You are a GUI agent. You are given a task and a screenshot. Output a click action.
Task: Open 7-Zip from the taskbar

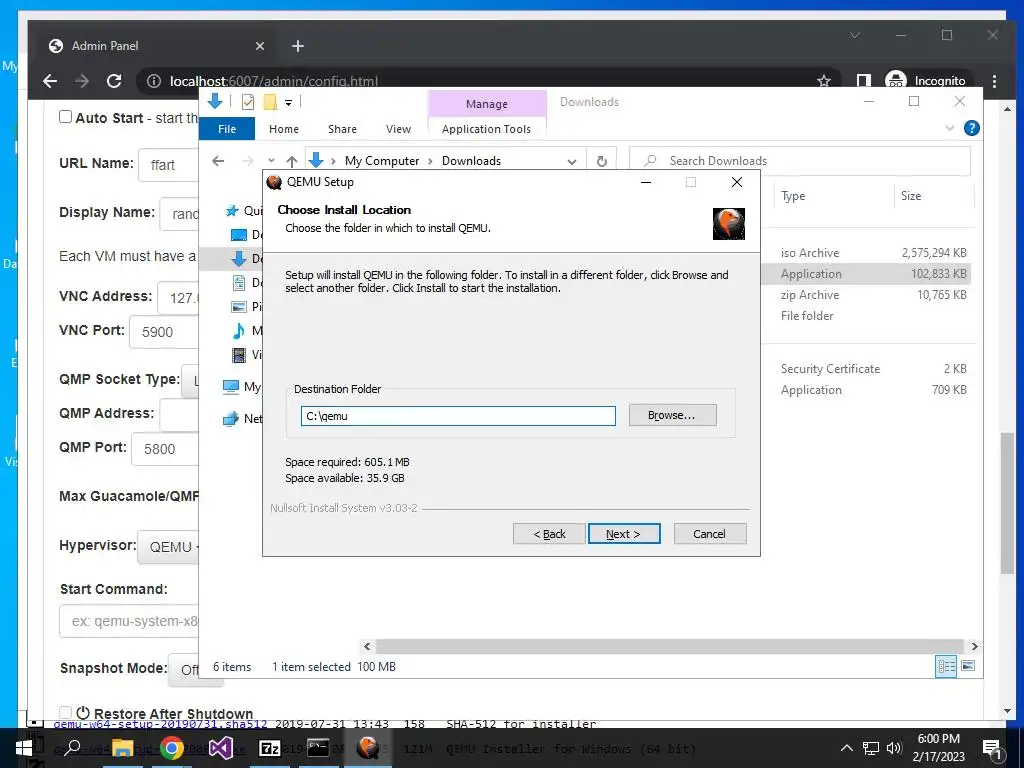pyautogui.click(x=269, y=748)
